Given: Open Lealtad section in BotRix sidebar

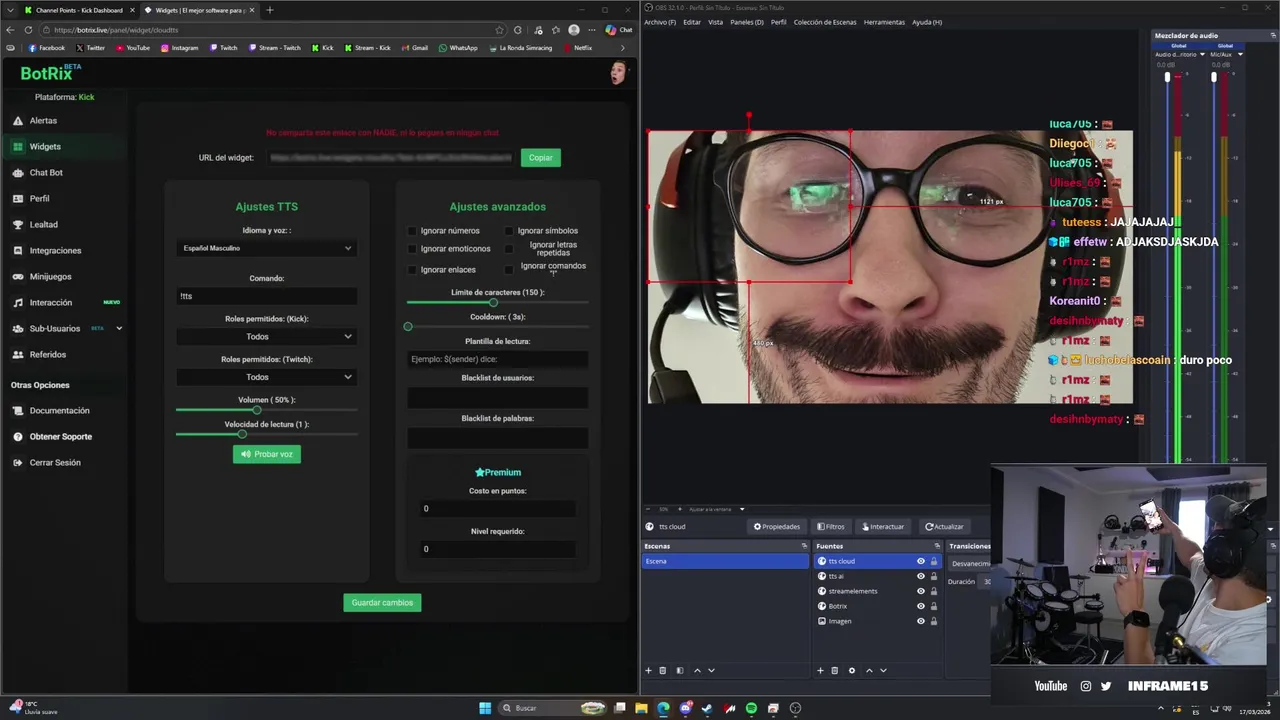Looking at the screenshot, I should [43, 225].
